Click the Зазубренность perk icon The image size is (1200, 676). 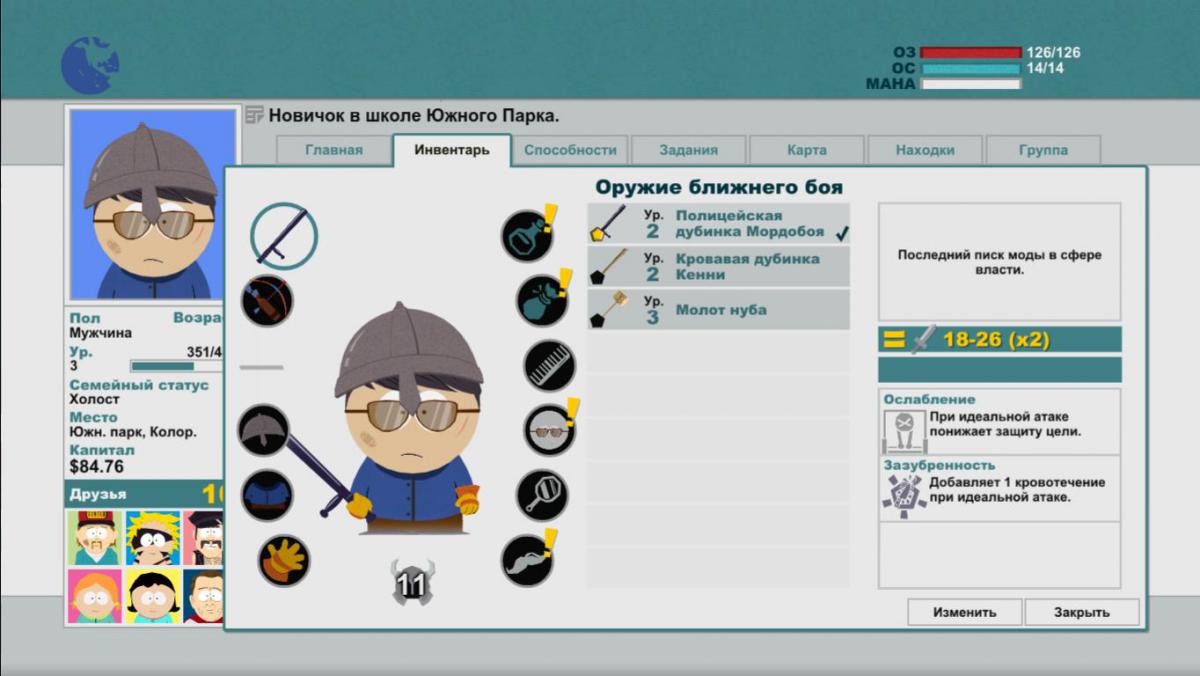coord(903,496)
